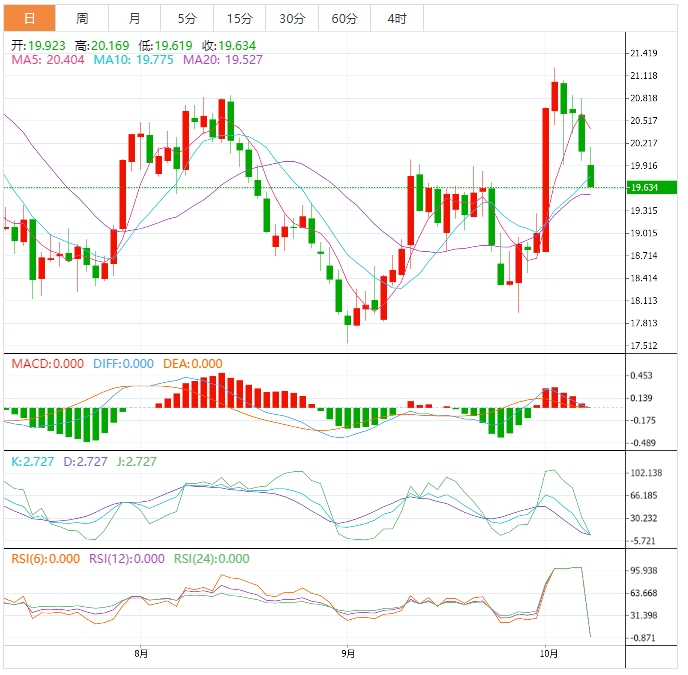Screen dimensions: 688x675
Task: Click the -5.721 KDJ axis value
Action: click(x=642, y=541)
